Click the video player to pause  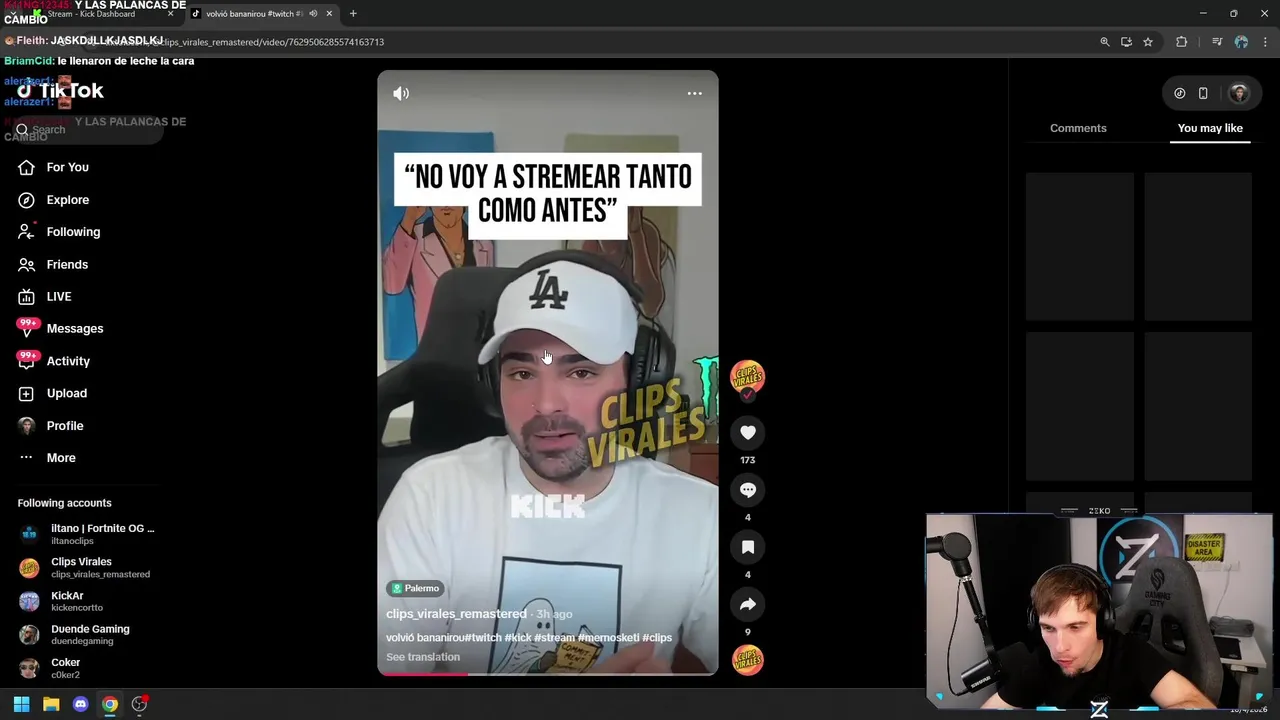click(x=547, y=372)
